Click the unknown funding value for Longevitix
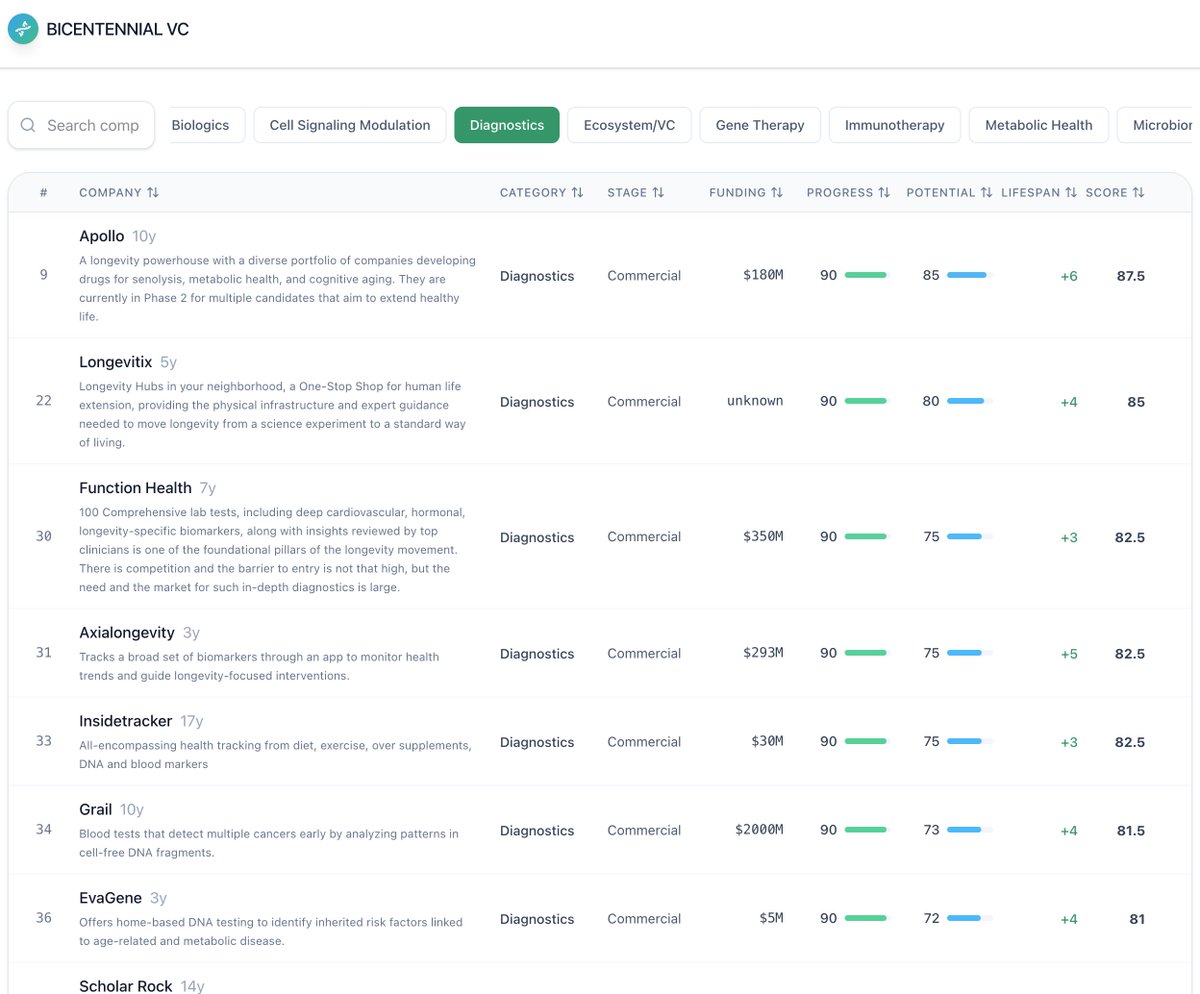The height and width of the screenshot is (994, 1200). coord(755,401)
